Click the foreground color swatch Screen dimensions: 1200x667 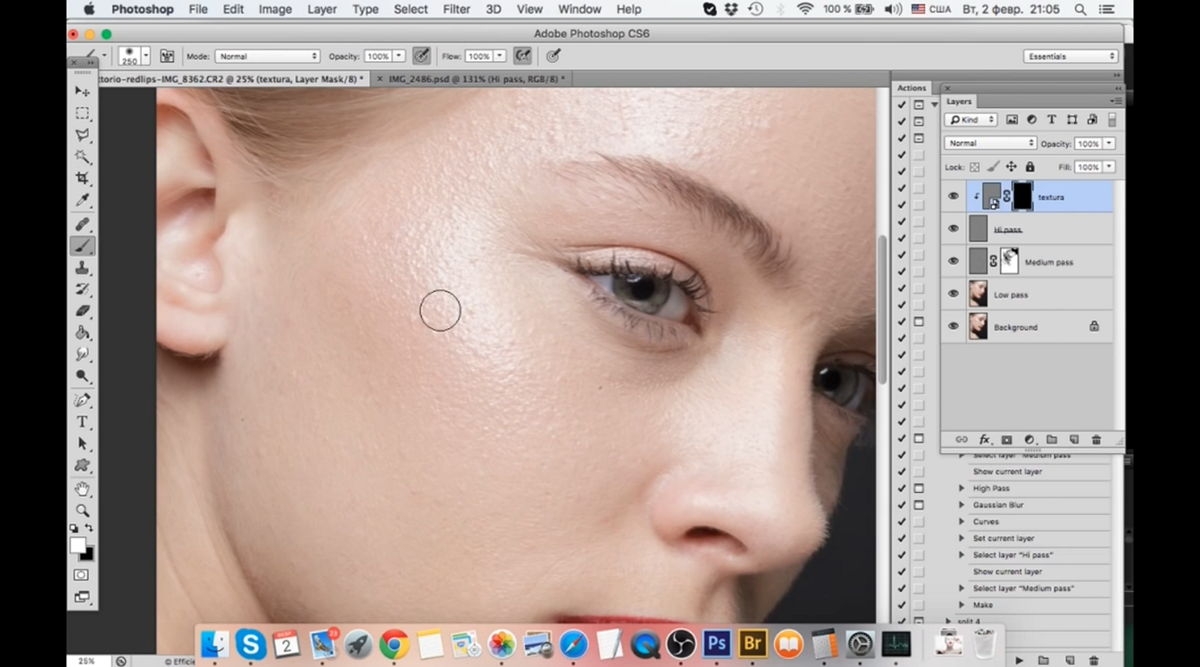77,545
